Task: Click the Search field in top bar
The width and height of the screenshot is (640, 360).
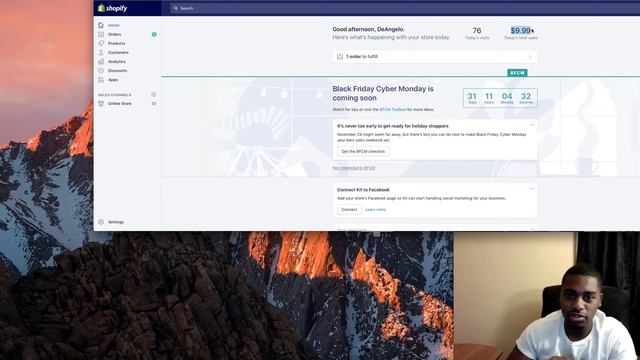Action: [404, 8]
